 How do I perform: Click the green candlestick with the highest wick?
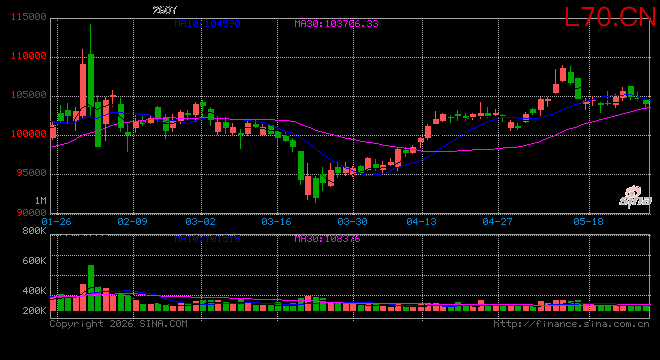click(90, 69)
